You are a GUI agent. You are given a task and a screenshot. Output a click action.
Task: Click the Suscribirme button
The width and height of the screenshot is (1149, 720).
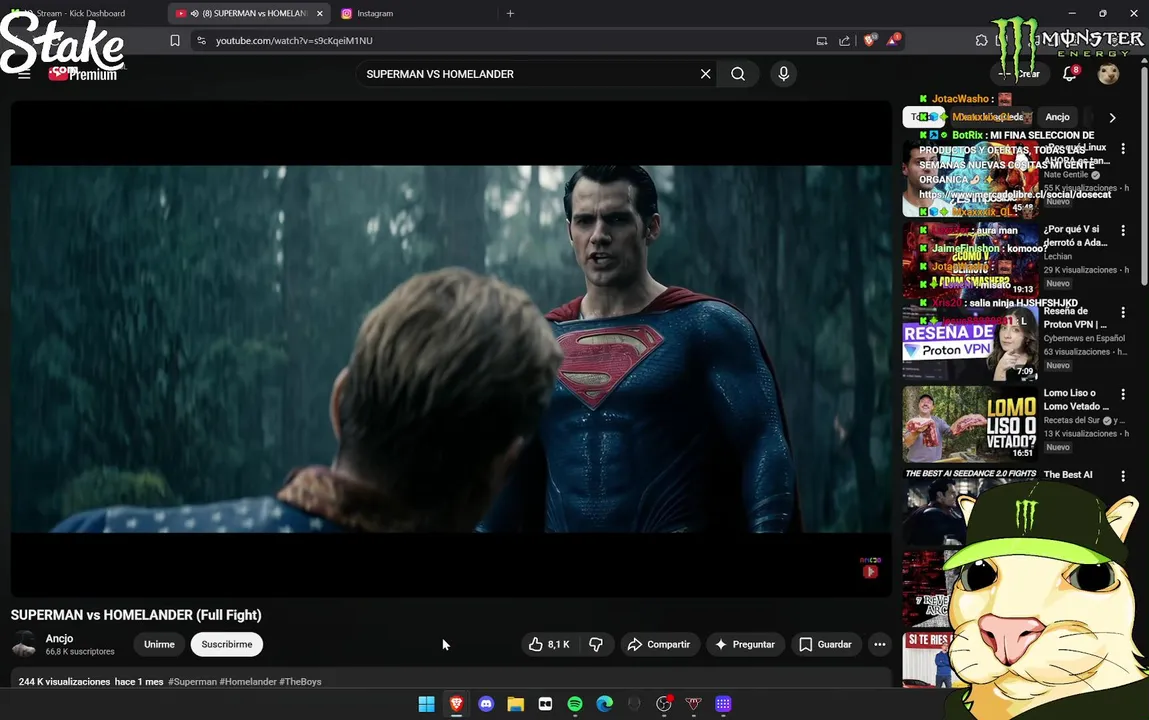(226, 645)
